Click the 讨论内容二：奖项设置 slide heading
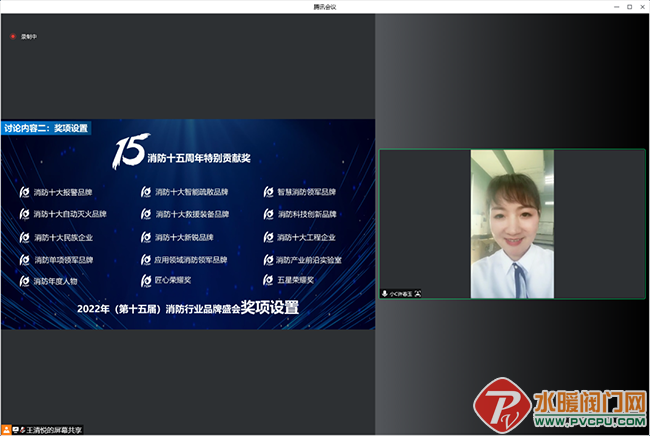Image resolution: width=650 pixels, height=436 pixels. pyautogui.click(x=46, y=128)
